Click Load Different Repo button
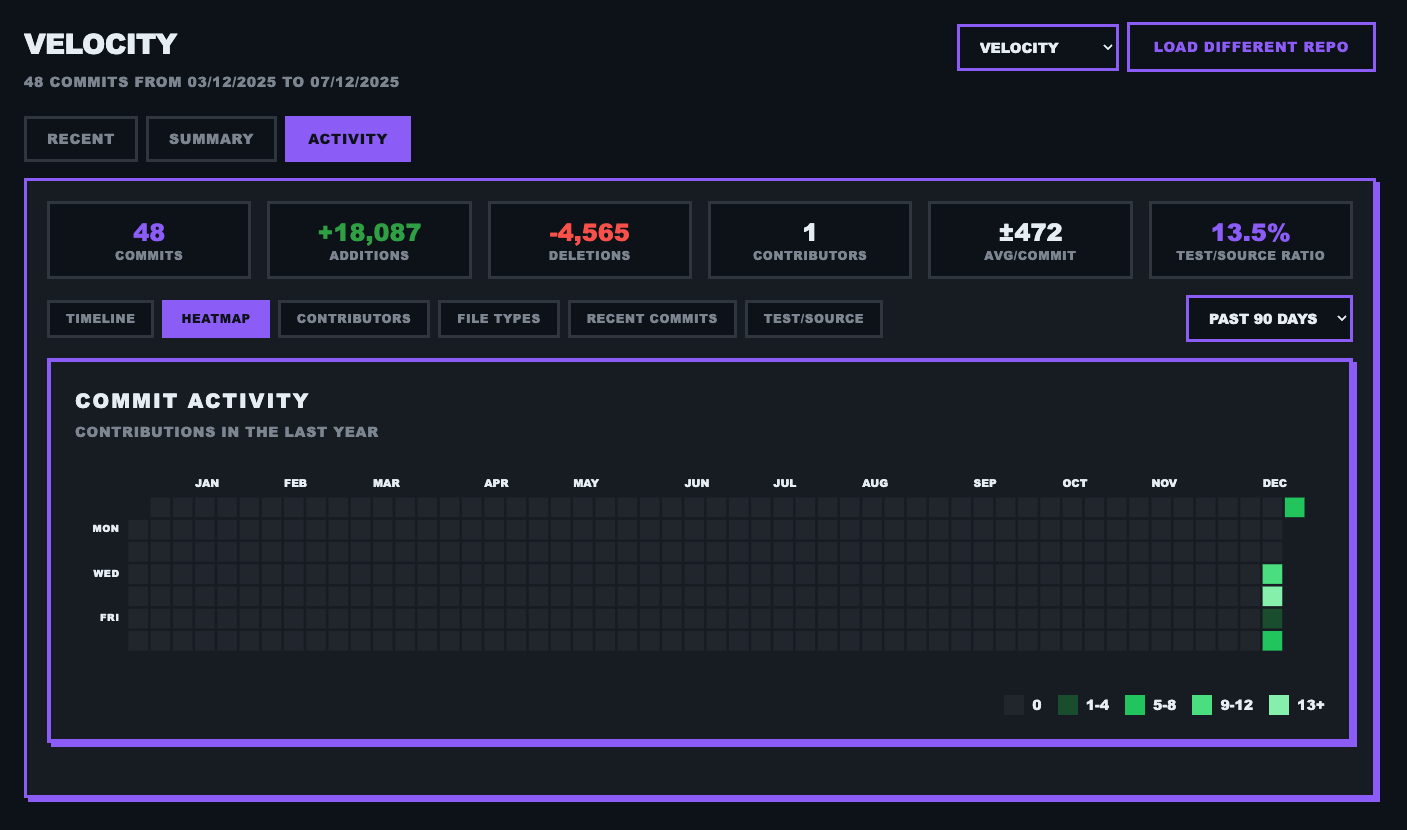This screenshot has height=830, width=1407. click(x=1250, y=47)
